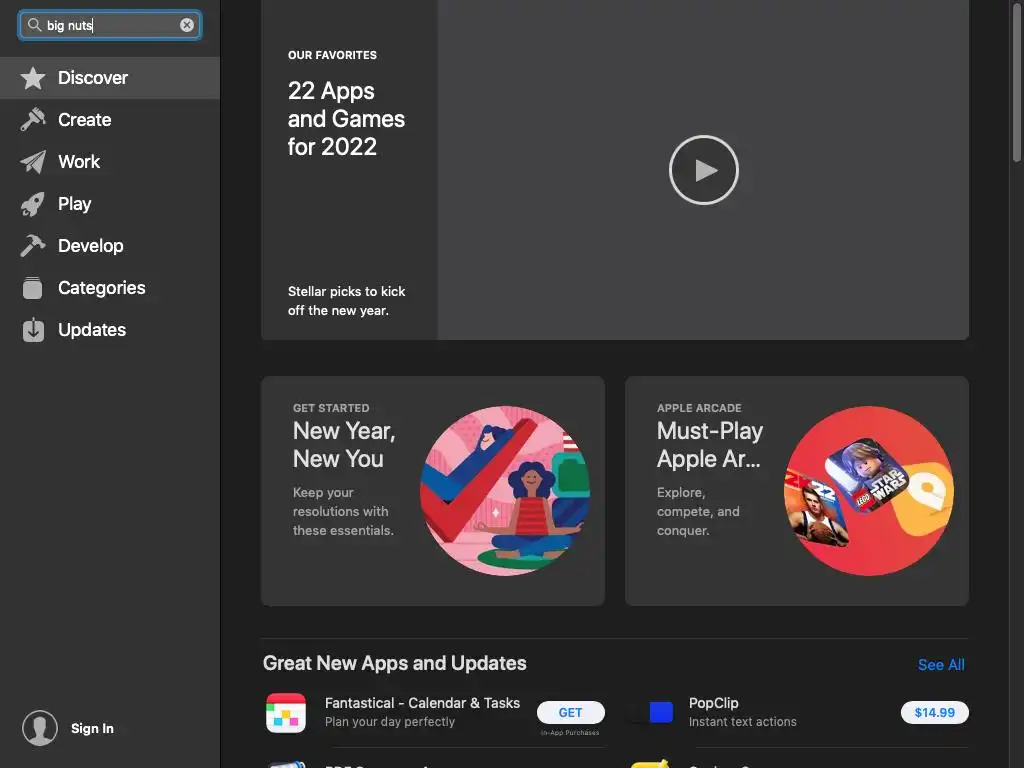The image size is (1024, 768).
Task: Clear the search field text
Action: click(x=187, y=25)
